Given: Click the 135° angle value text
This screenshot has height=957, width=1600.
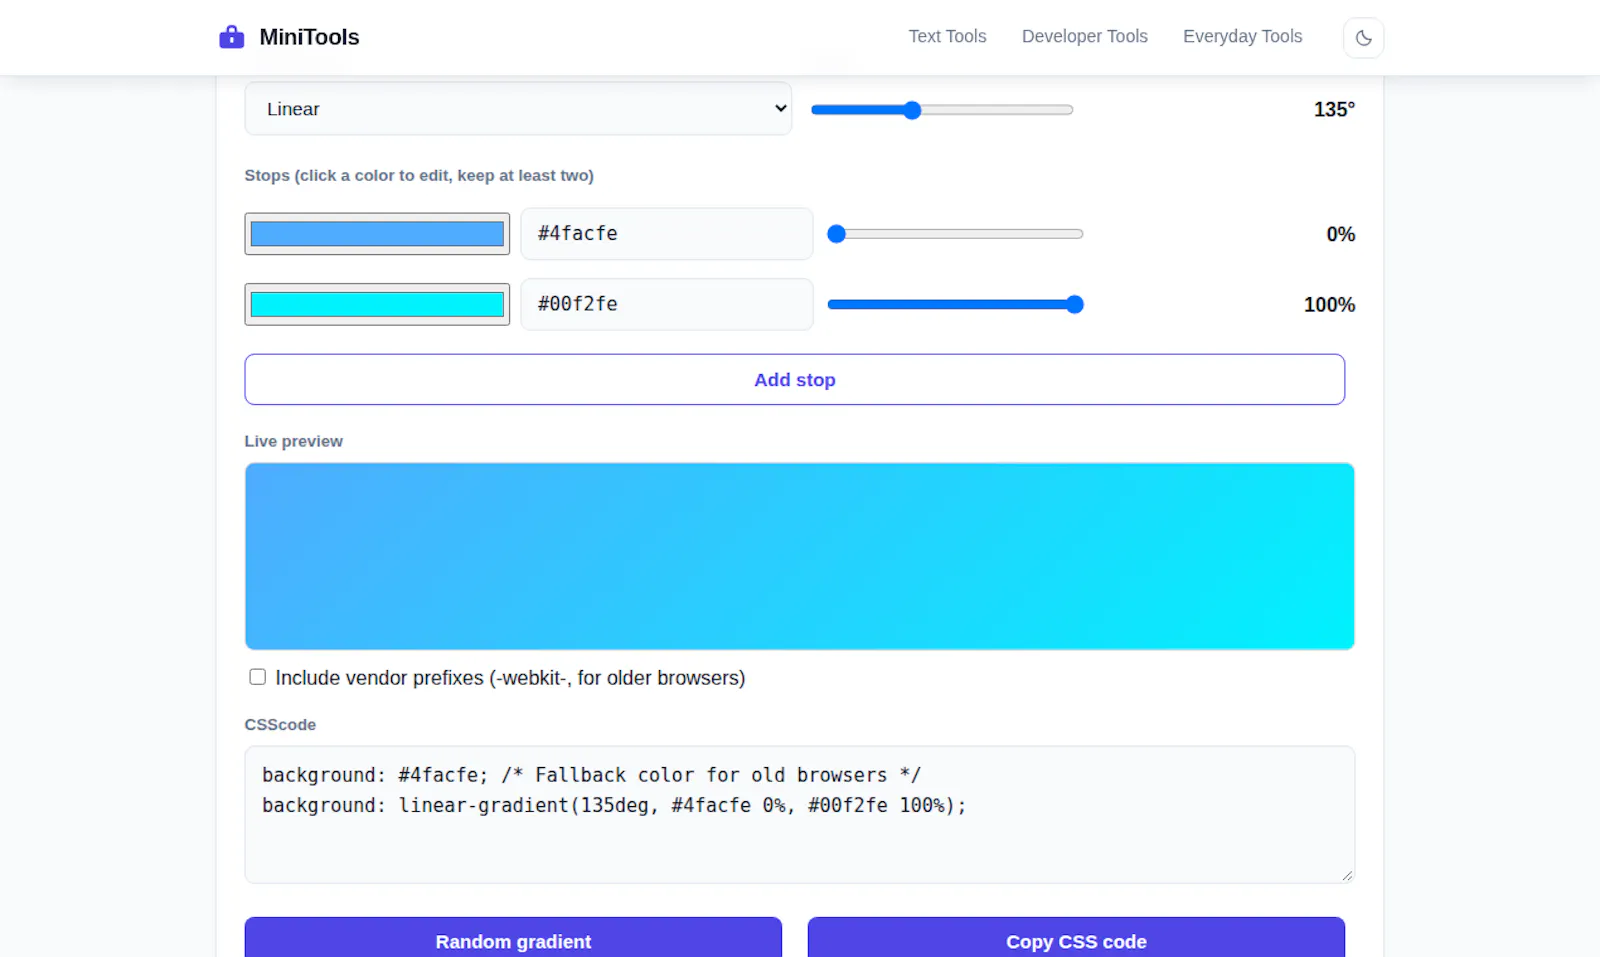Looking at the screenshot, I should pyautogui.click(x=1334, y=110).
